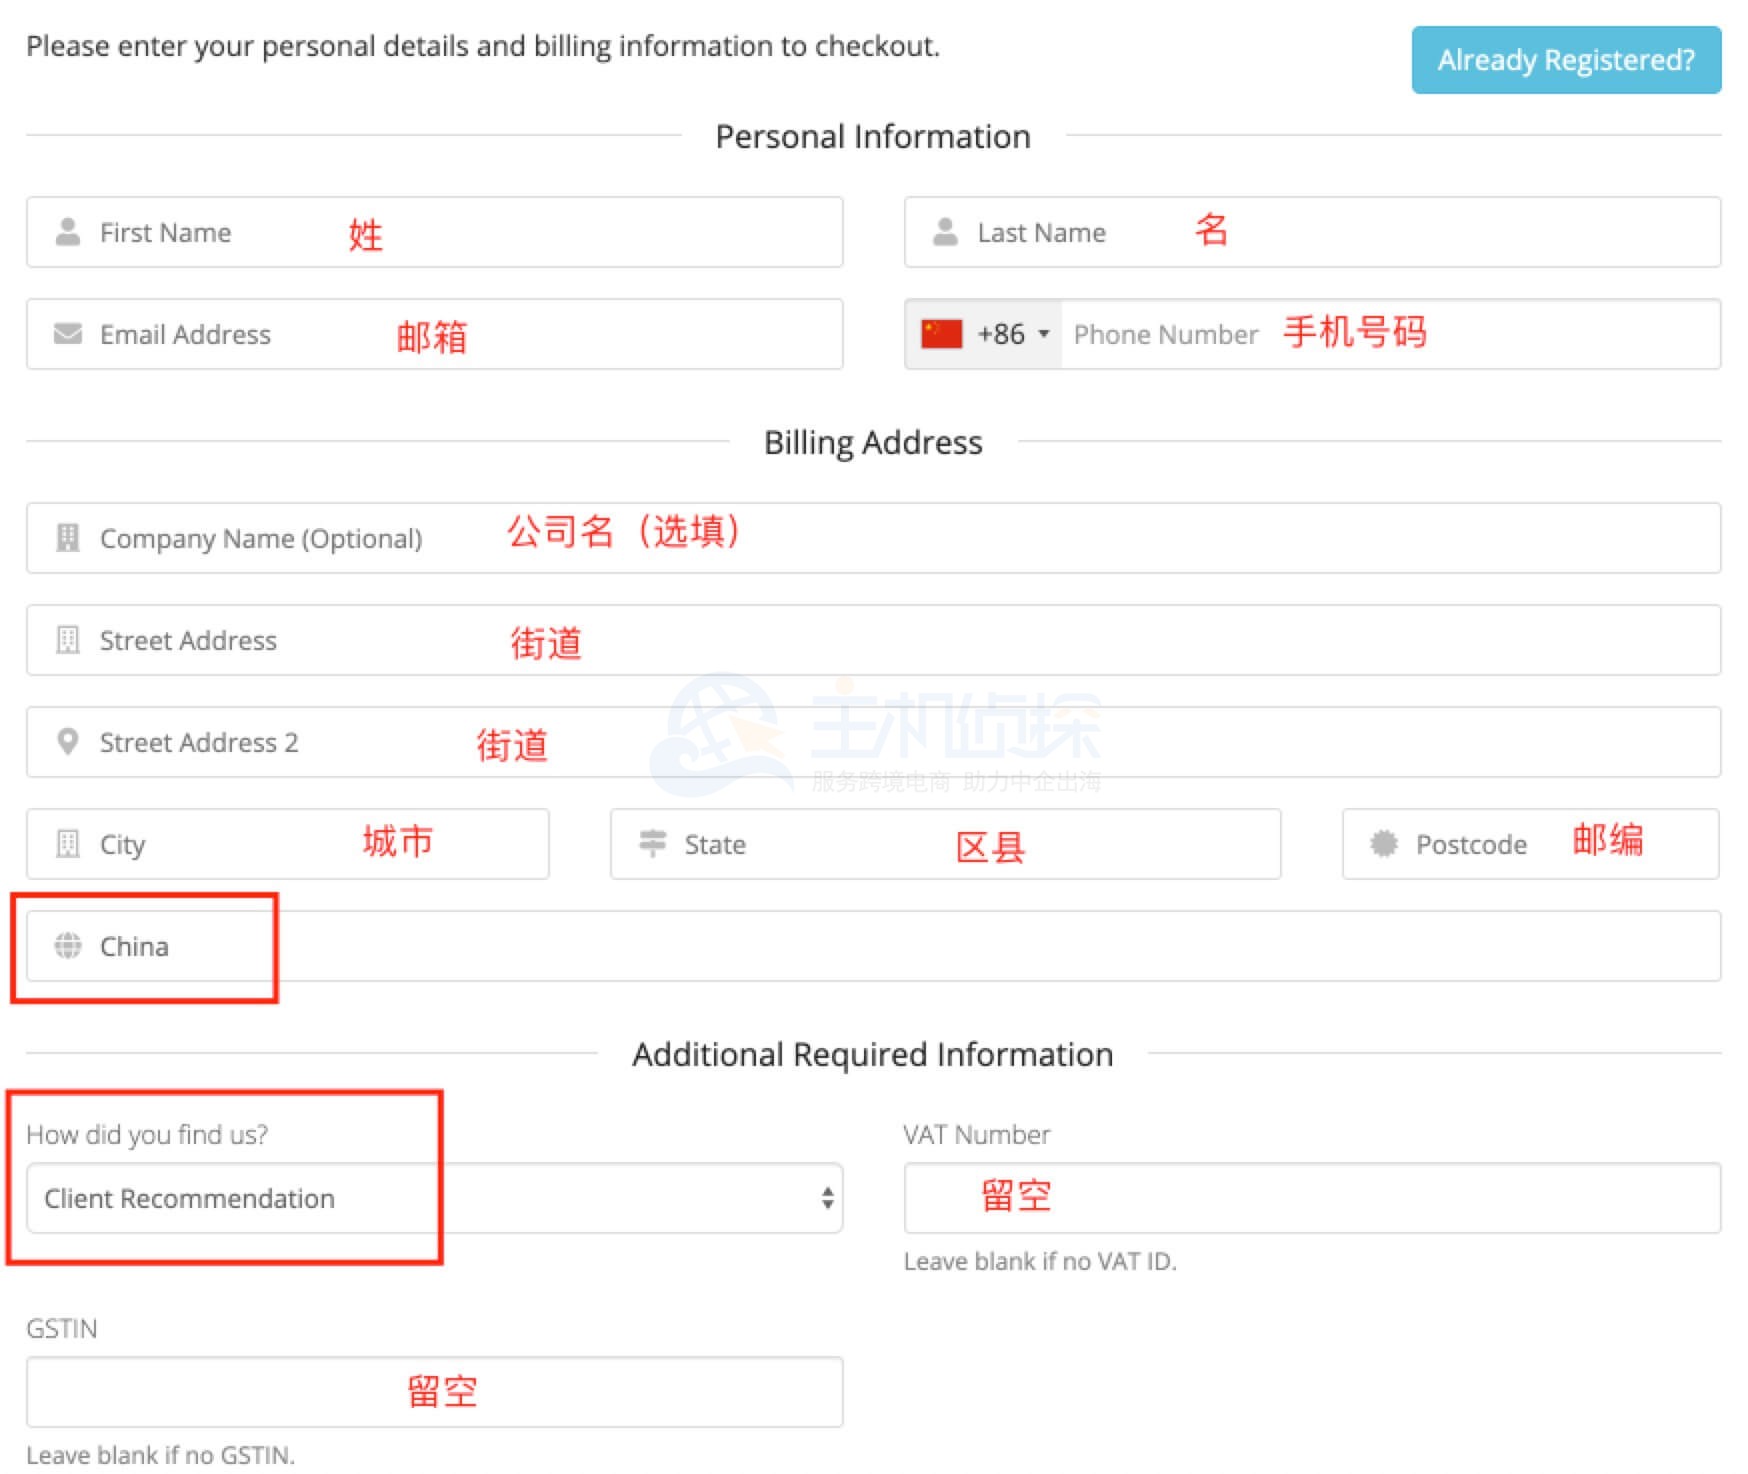
Task: Click the Email Address envelope icon
Action: pyautogui.click(x=68, y=333)
